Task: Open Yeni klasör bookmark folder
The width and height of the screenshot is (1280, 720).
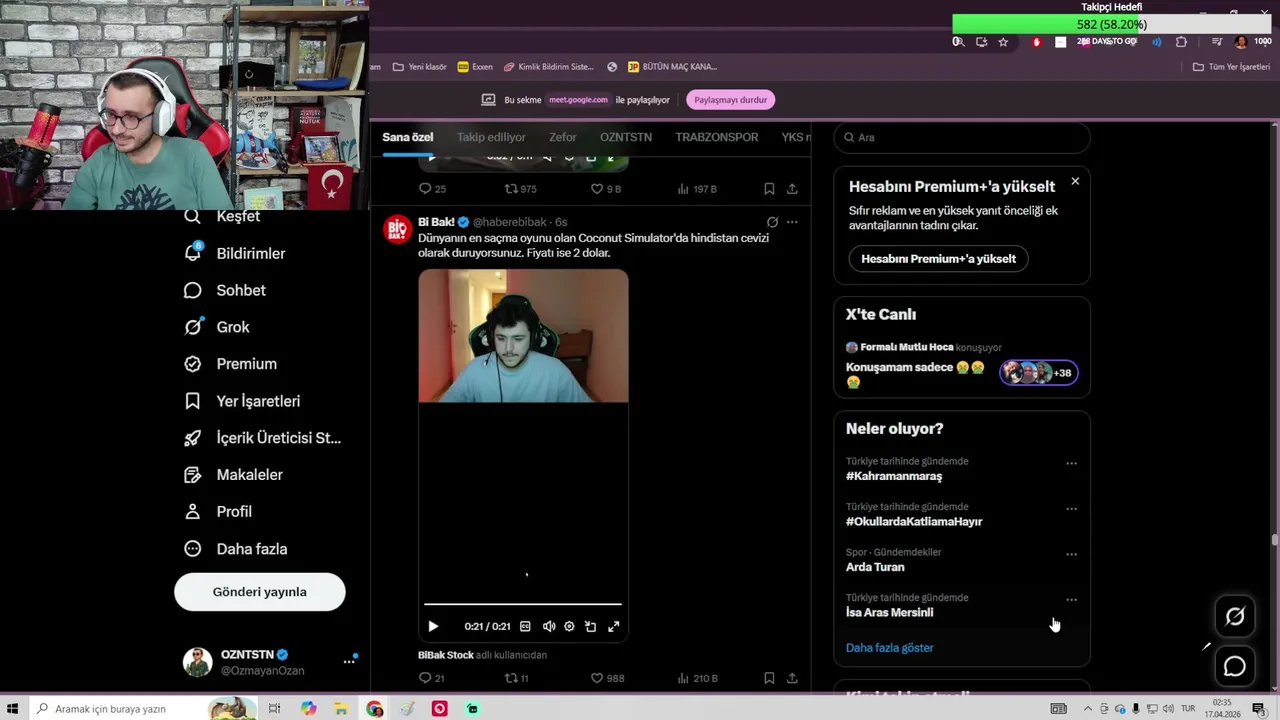Action: (x=420, y=67)
